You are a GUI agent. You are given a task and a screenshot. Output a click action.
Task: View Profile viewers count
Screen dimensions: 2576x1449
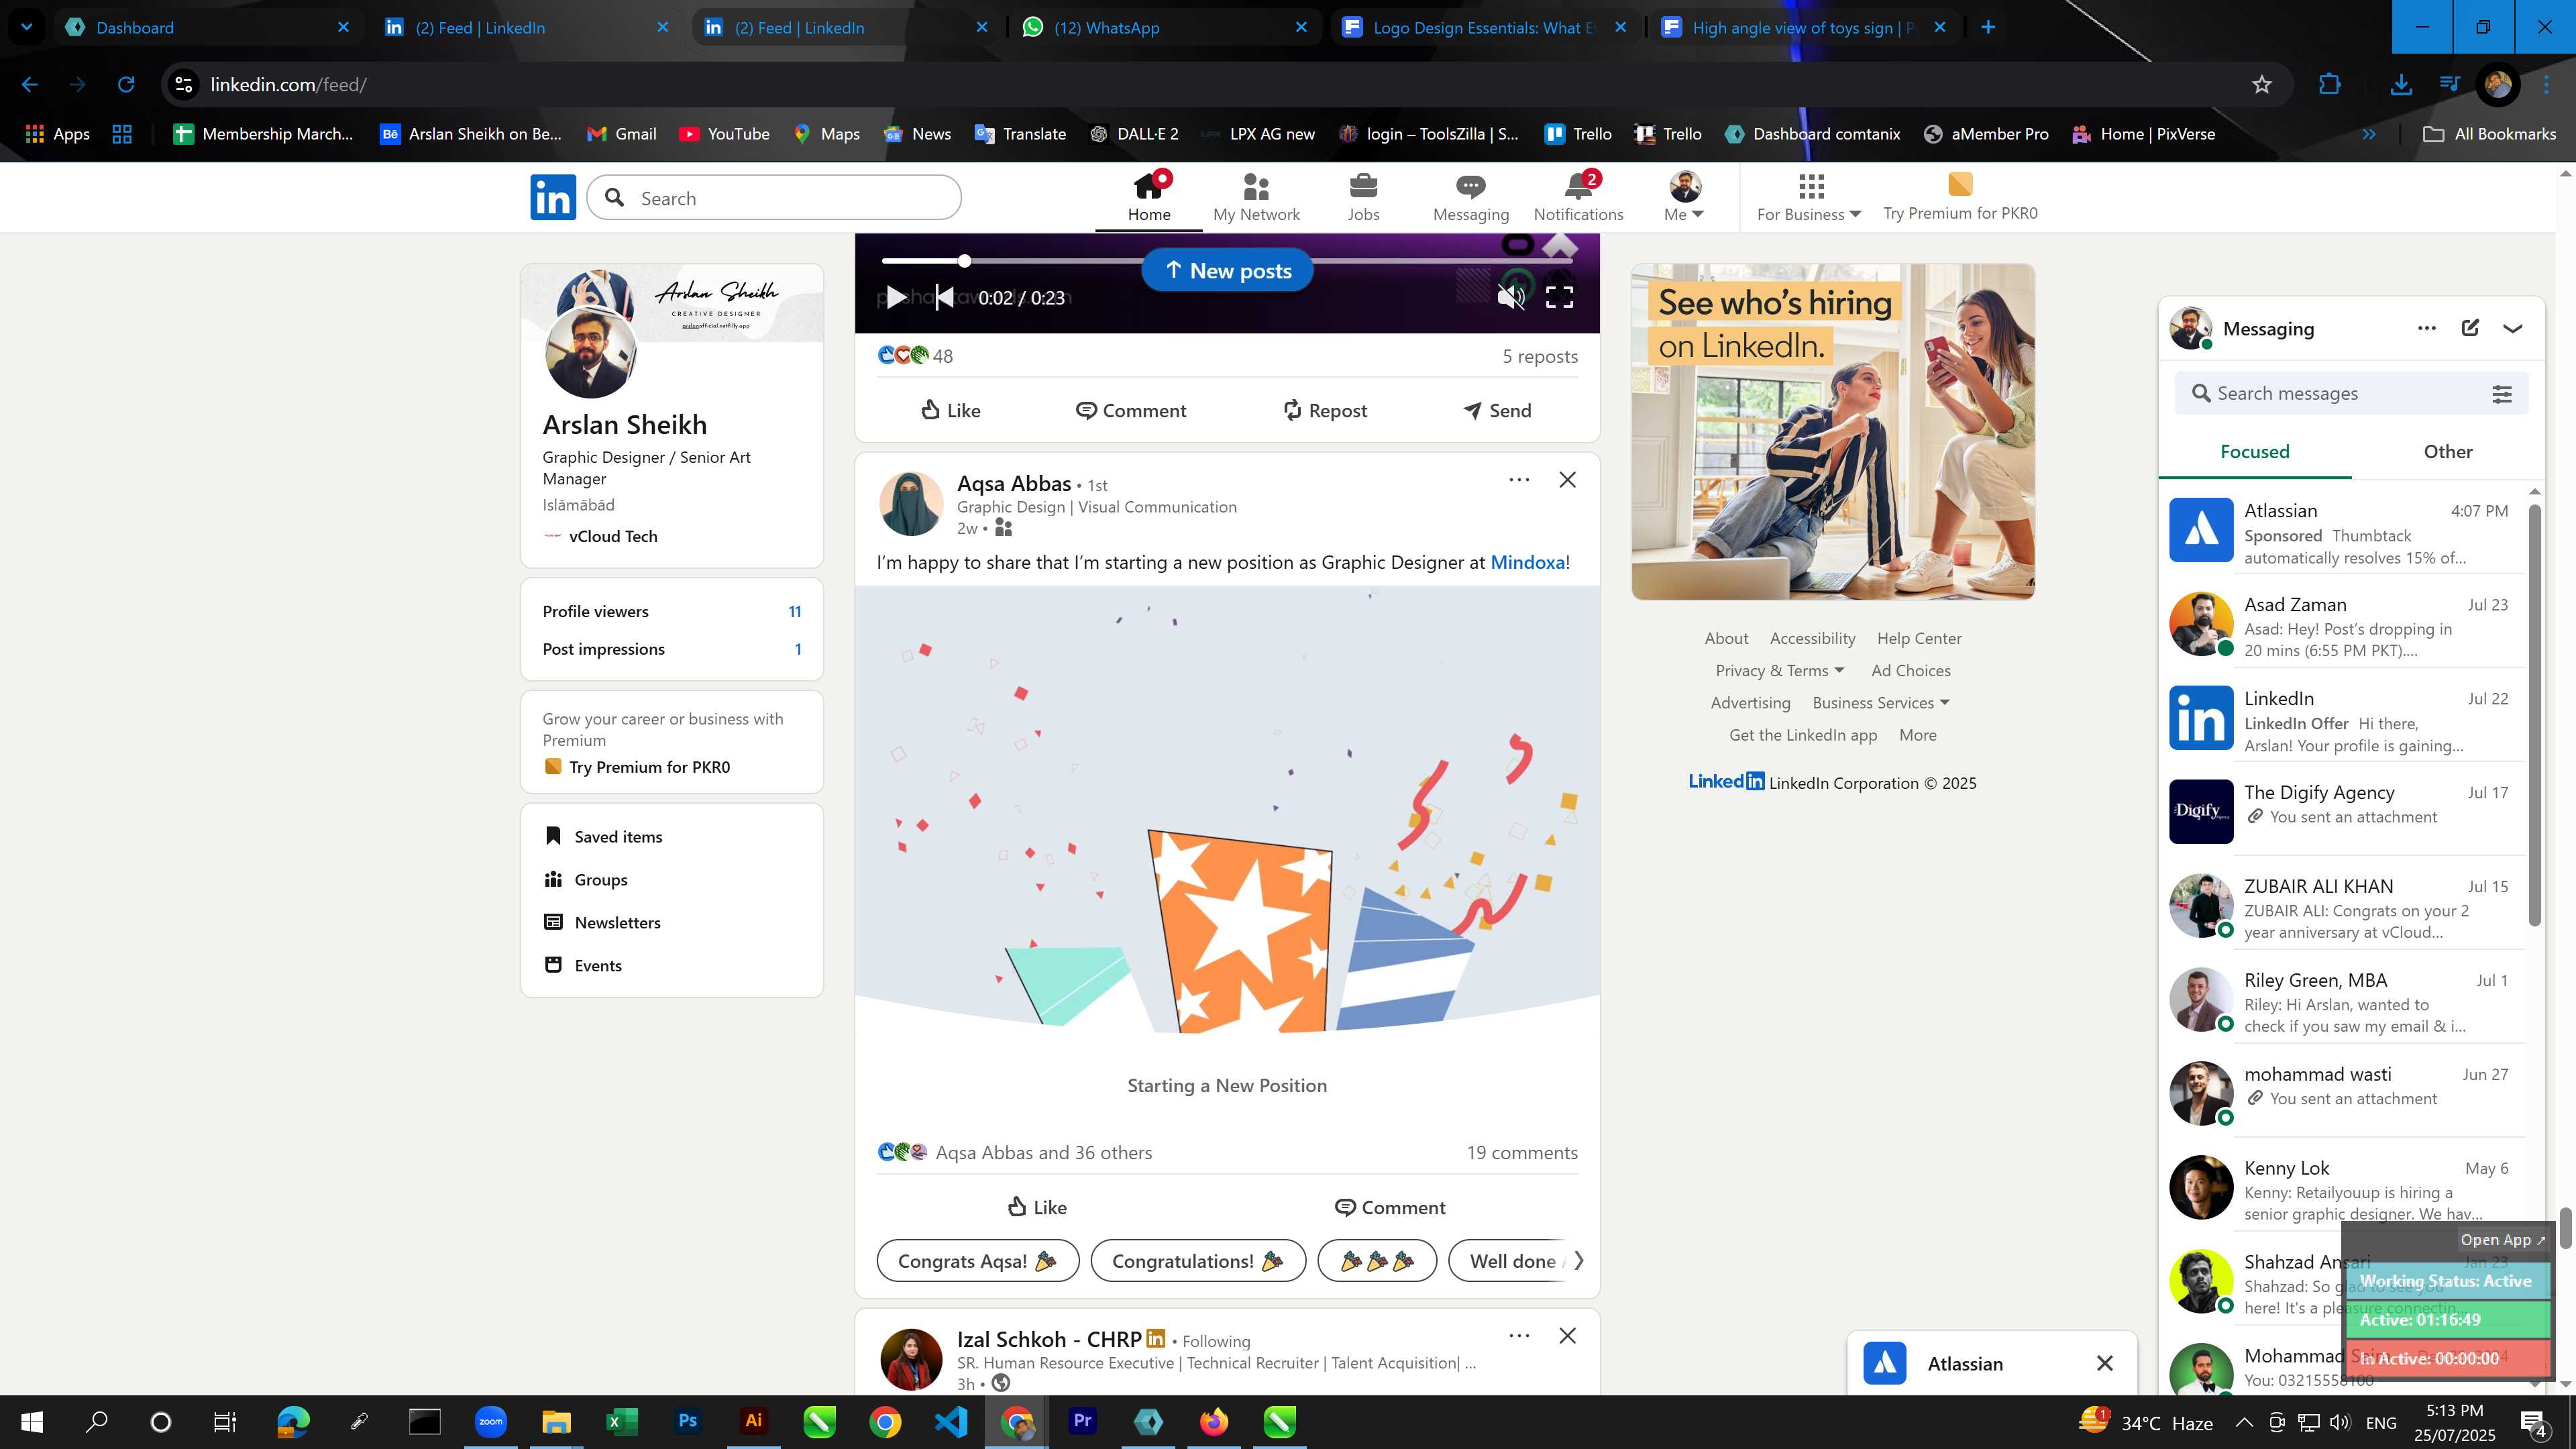pyautogui.click(x=672, y=611)
